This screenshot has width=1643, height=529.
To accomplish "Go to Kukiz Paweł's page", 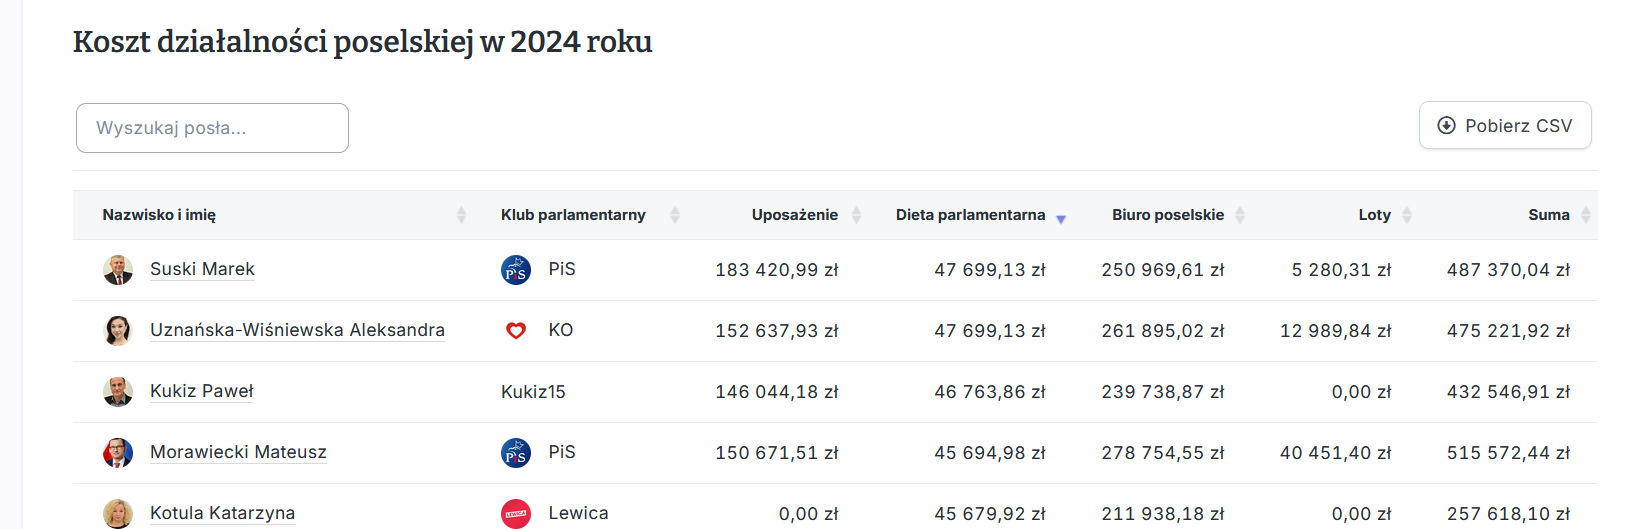I will coord(201,391).
